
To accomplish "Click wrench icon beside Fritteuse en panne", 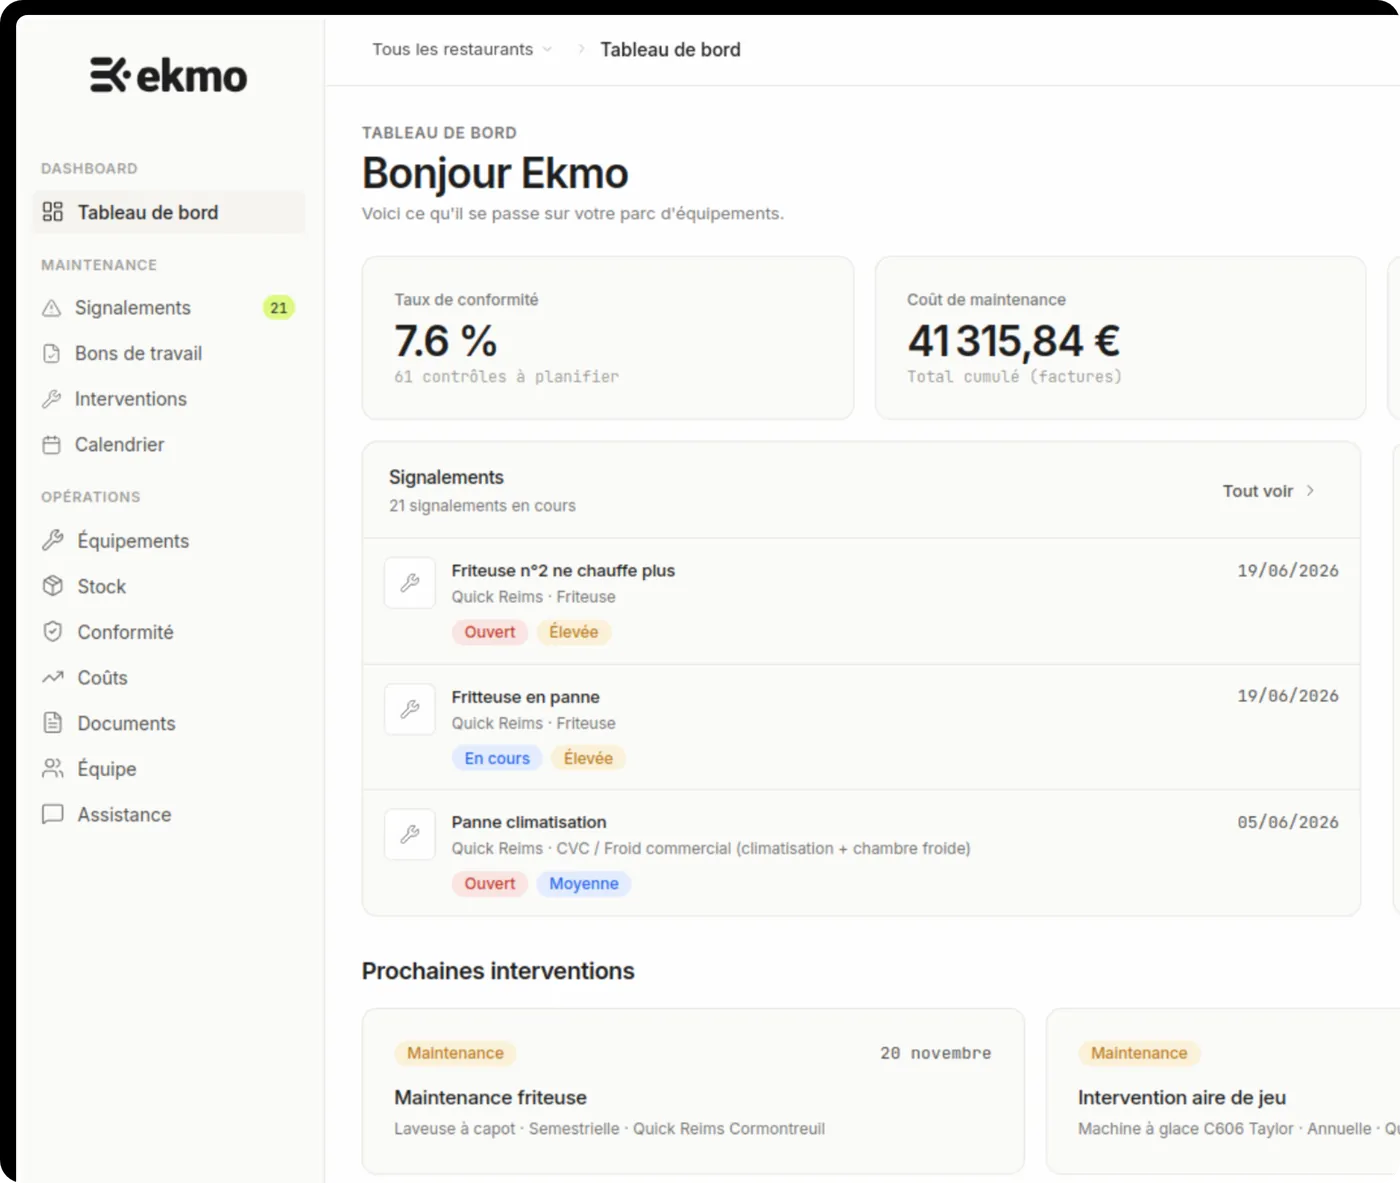I will click(x=410, y=709).
